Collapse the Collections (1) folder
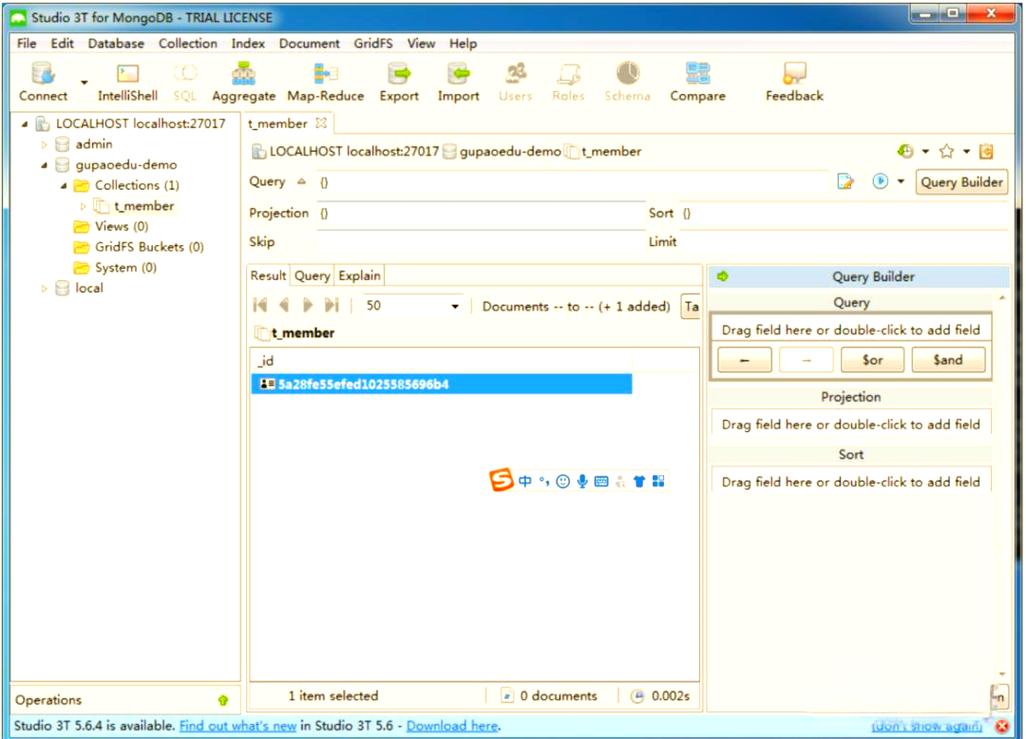This screenshot has height=739, width=1026. [63, 186]
